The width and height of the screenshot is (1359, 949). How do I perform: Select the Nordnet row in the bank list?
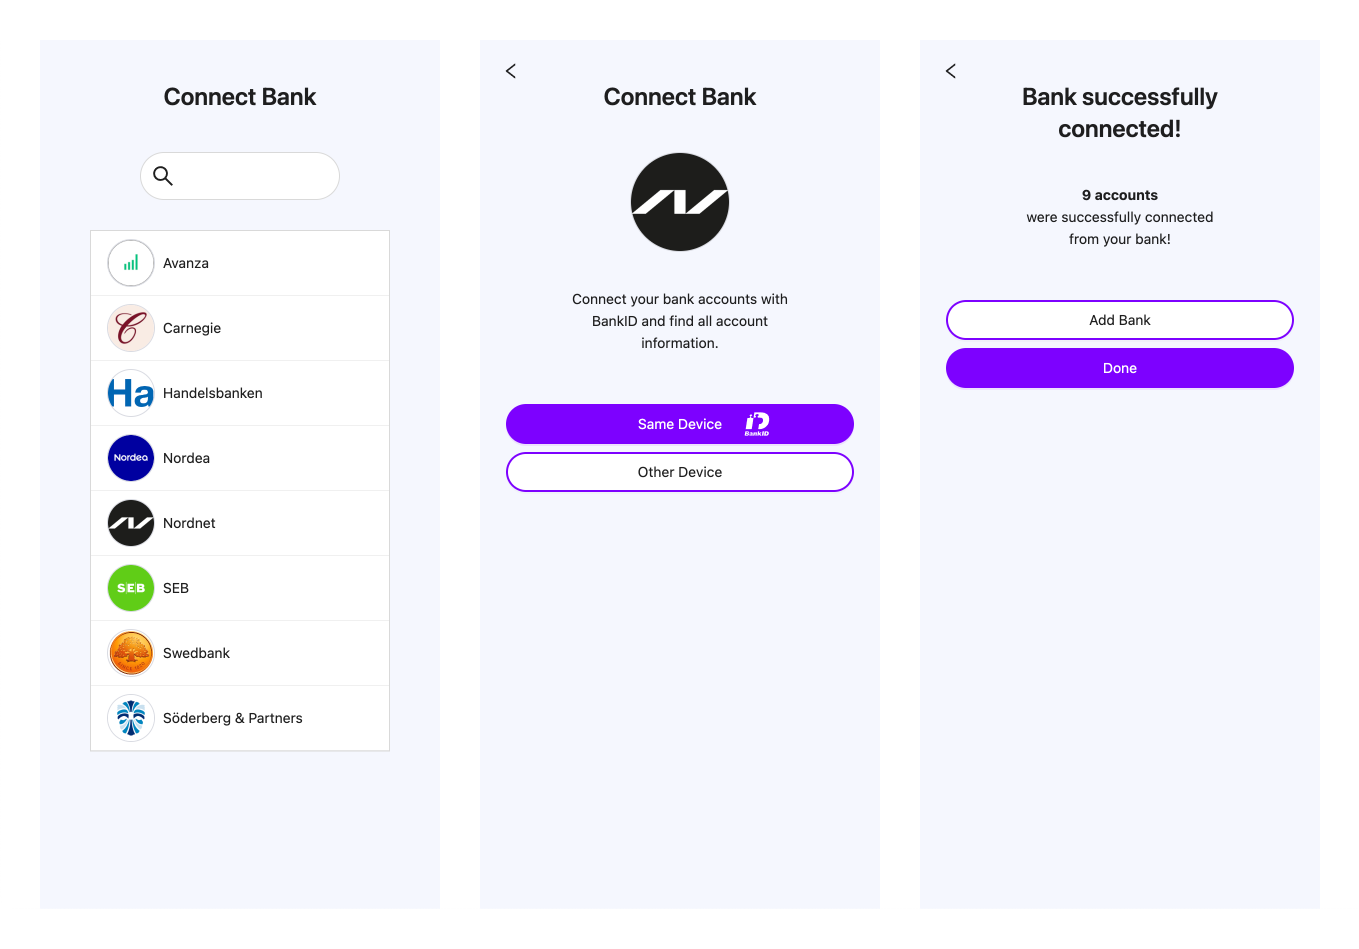point(240,522)
